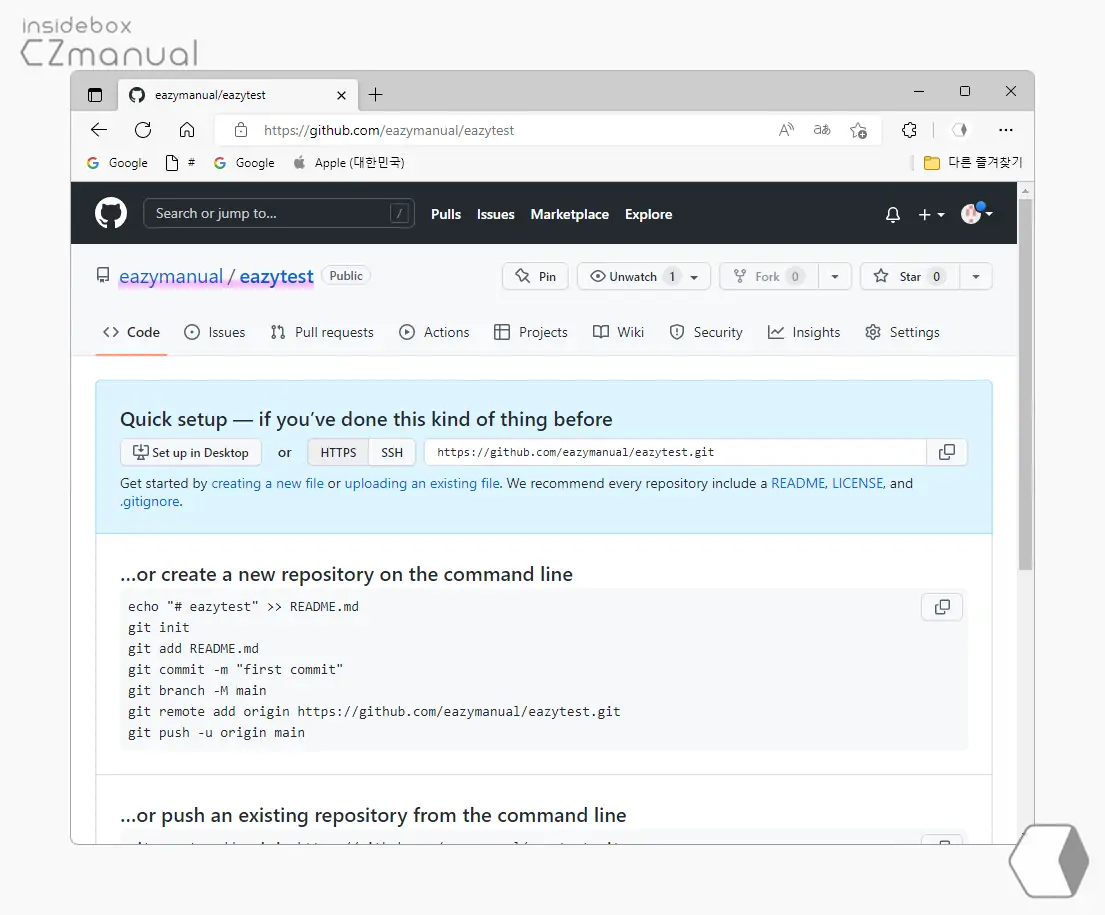Open the Code tab
1105x915 pixels.
(131, 332)
